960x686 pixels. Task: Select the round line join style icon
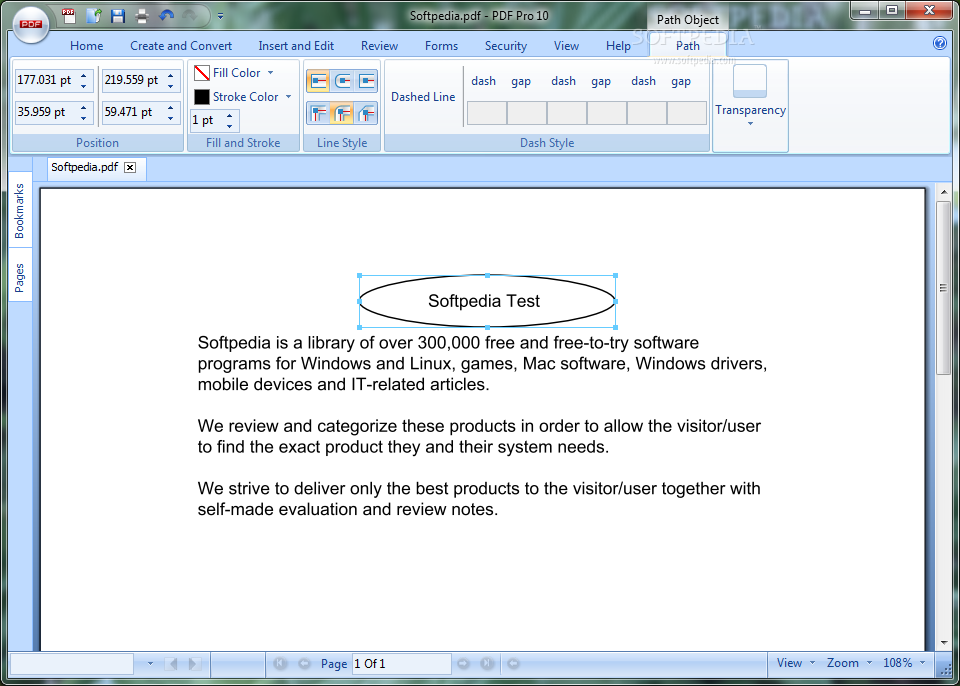click(x=342, y=113)
